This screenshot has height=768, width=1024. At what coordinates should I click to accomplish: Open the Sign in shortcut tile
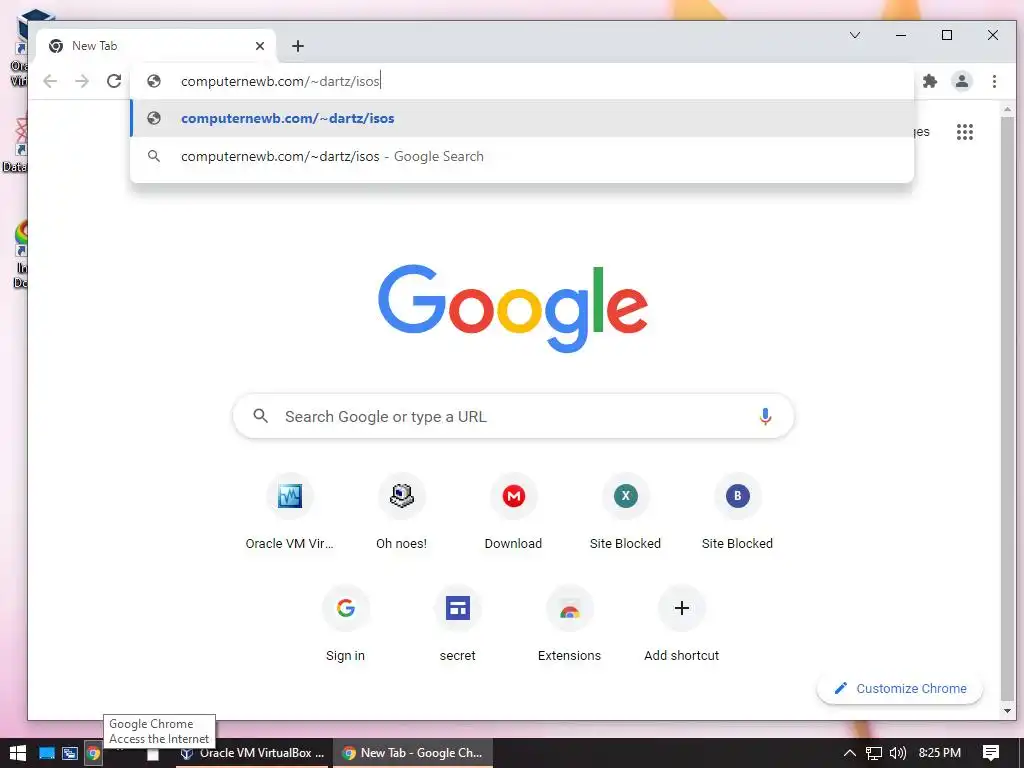345,624
